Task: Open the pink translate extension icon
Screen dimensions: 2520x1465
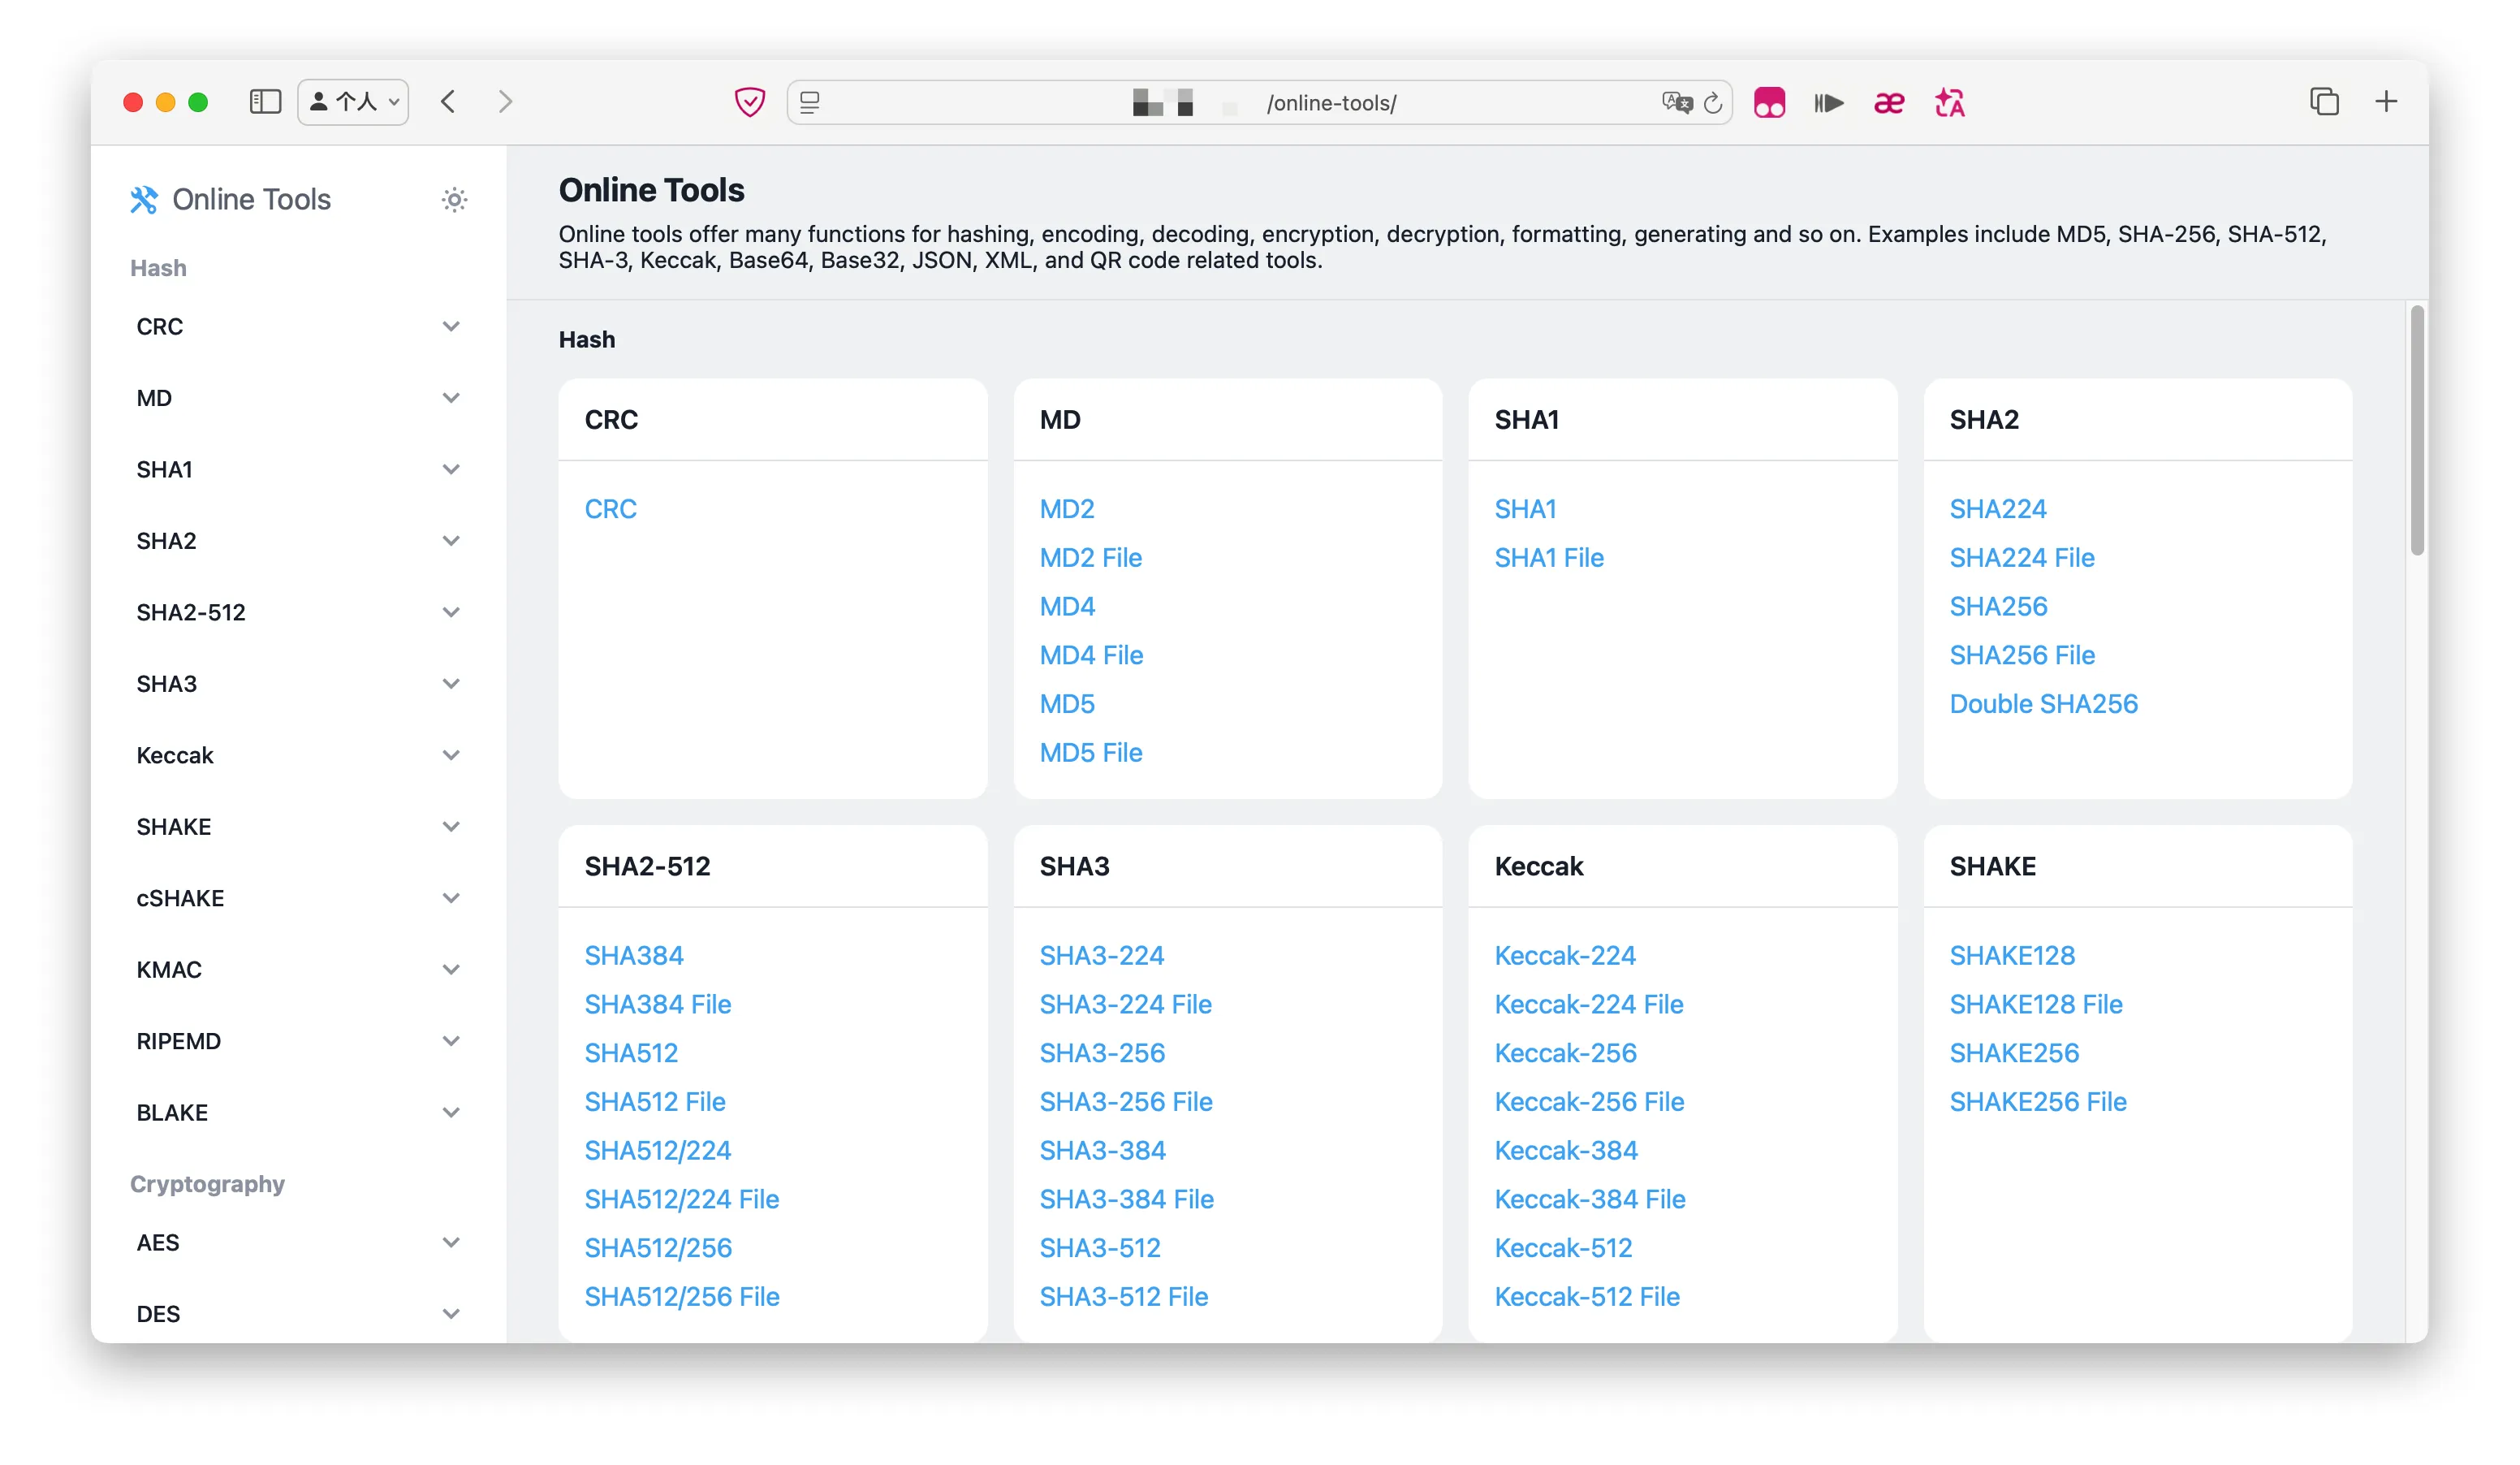Action: 1949,102
